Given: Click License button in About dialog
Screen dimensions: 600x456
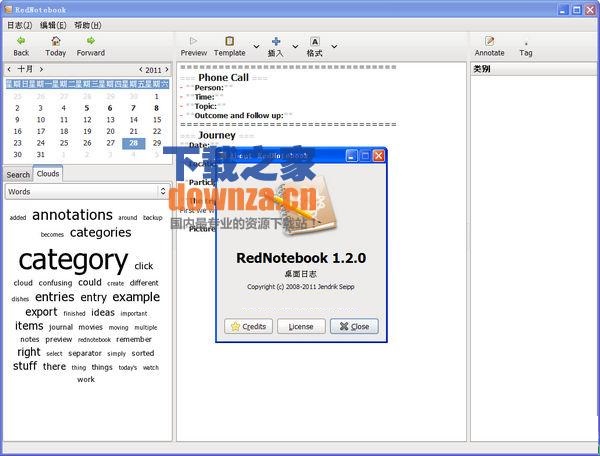Looking at the screenshot, I should tap(301, 326).
